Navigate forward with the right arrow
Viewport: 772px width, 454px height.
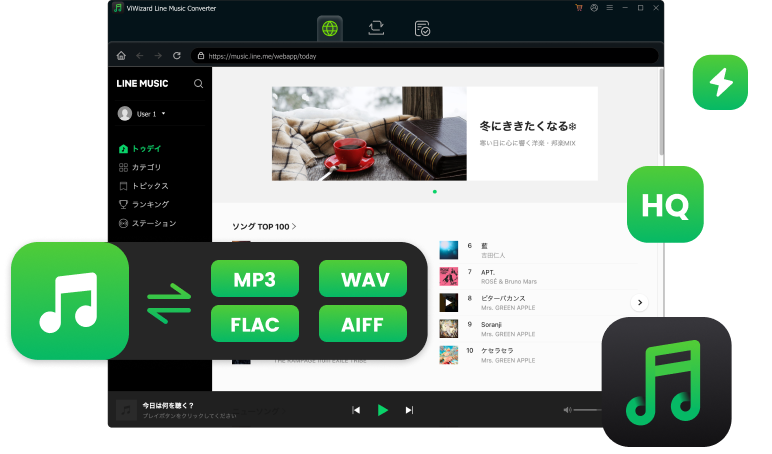[x=158, y=56]
